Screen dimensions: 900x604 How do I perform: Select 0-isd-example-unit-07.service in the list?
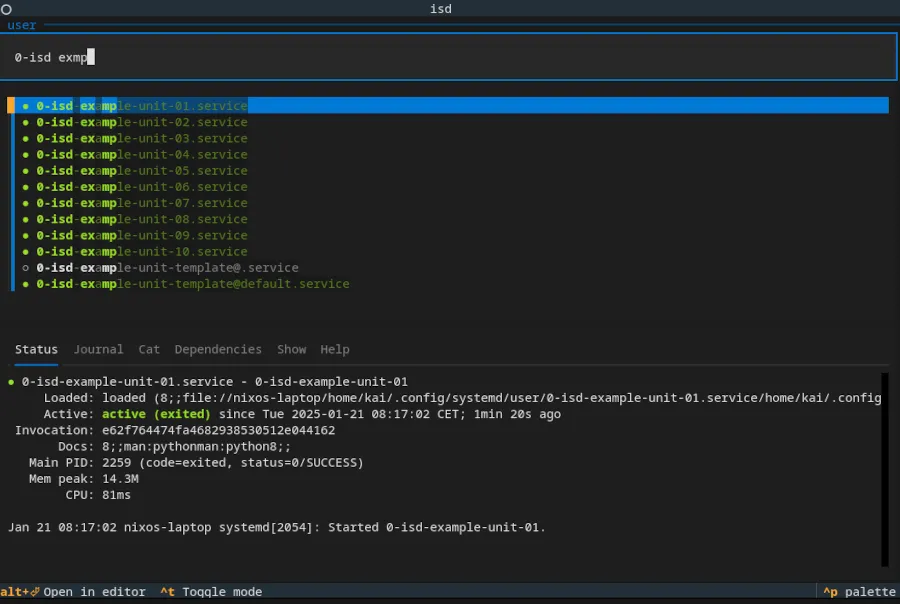tap(142, 203)
